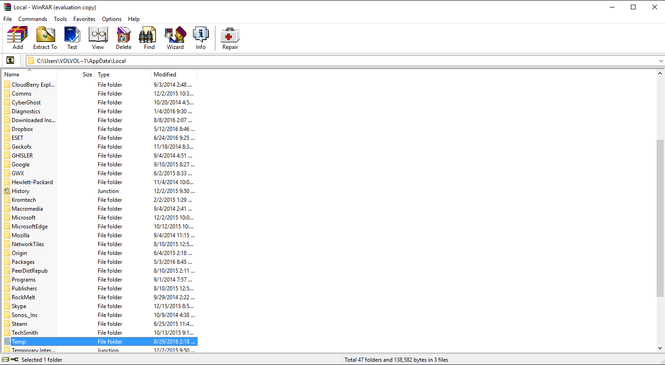Sort by the Name column header
665x365 pixels.
pyautogui.click(x=30, y=75)
